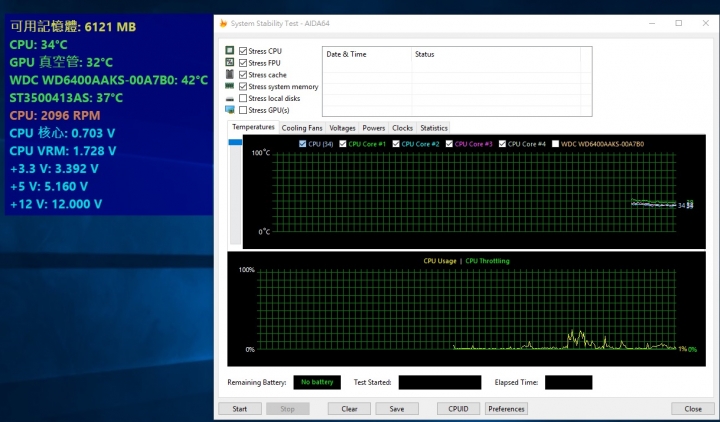The image size is (720, 422).
Task: Open the Powers tab
Action: tap(373, 128)
